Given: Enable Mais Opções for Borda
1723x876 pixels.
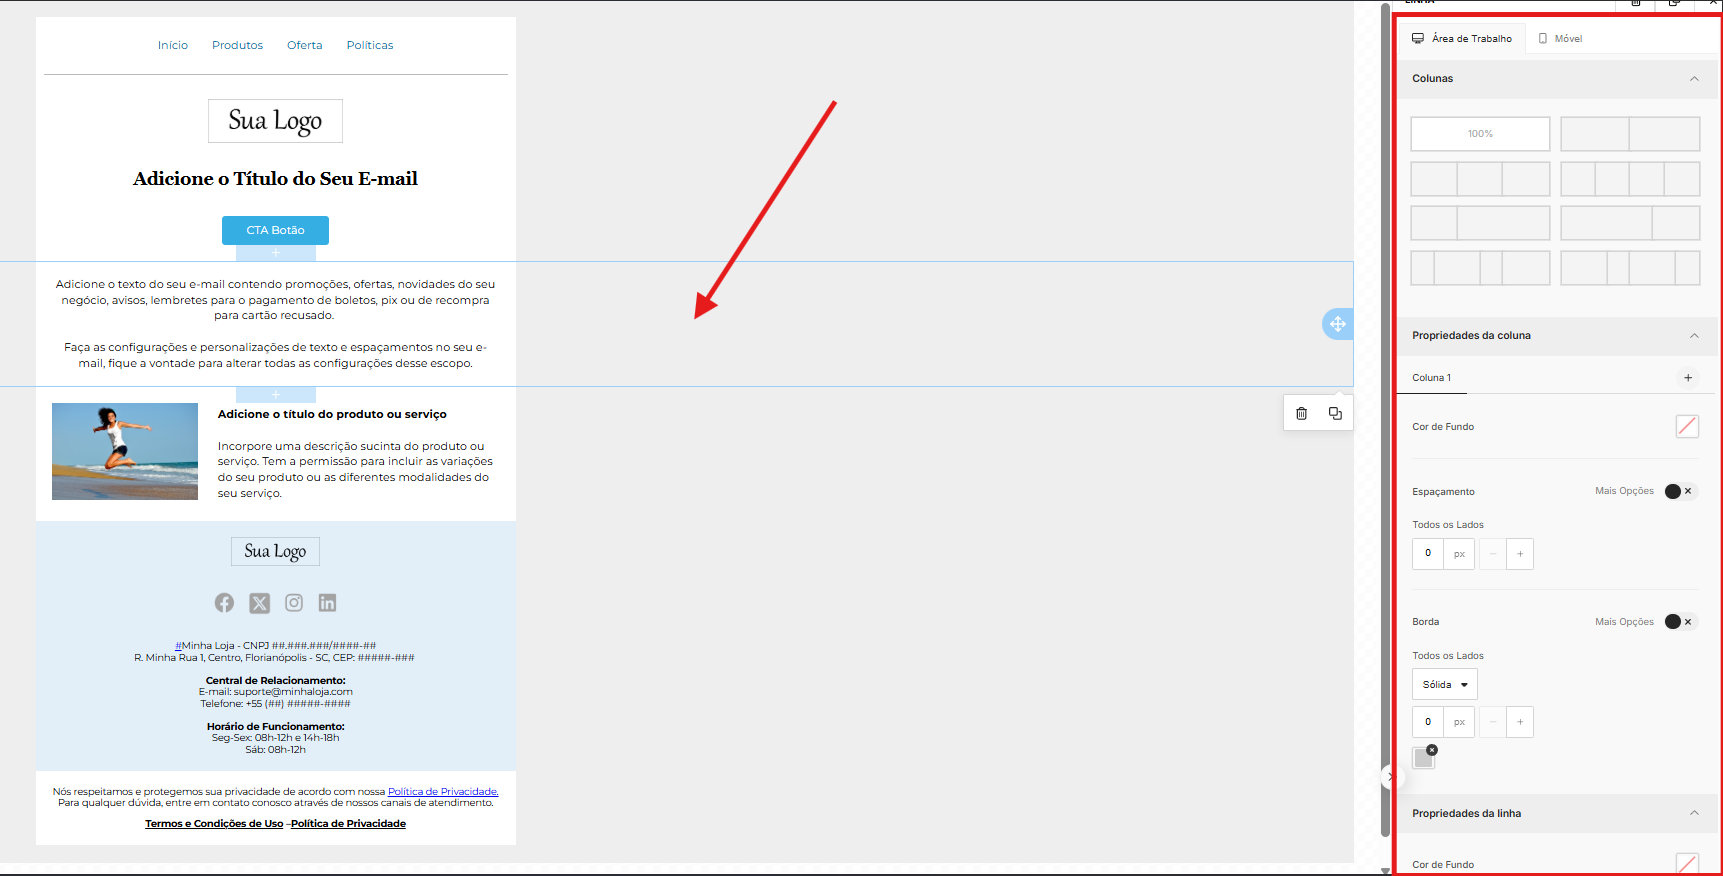Looking at the screenshot, I should (x=1679, y=622).
